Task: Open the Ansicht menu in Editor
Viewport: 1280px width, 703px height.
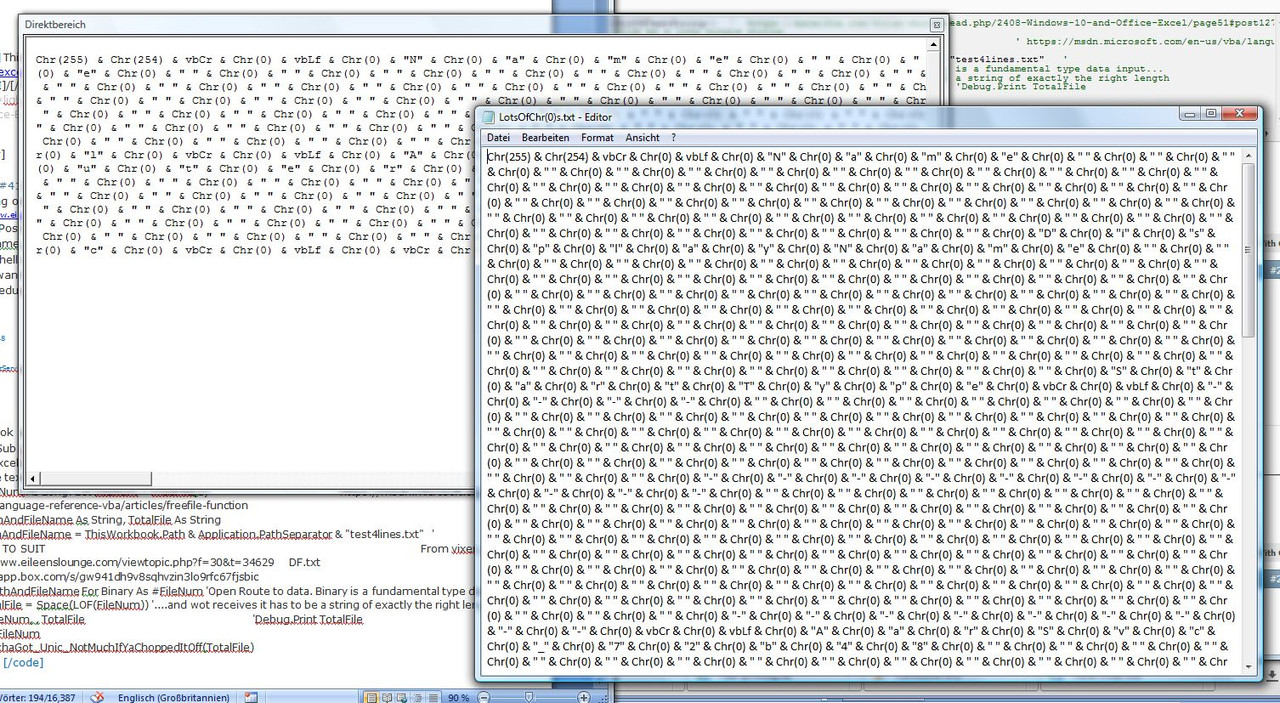Action: 642,137
